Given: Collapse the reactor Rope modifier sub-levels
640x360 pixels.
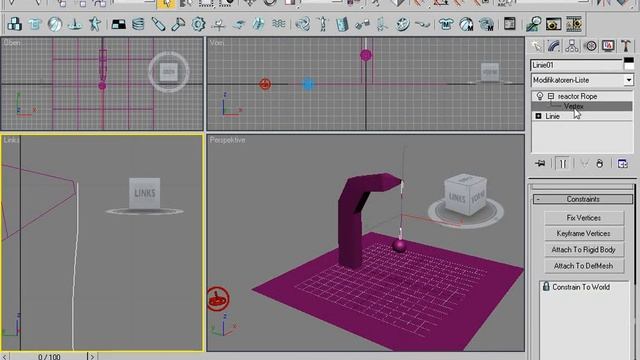Looking at the screenshot, I should click(x=551, y=96).
